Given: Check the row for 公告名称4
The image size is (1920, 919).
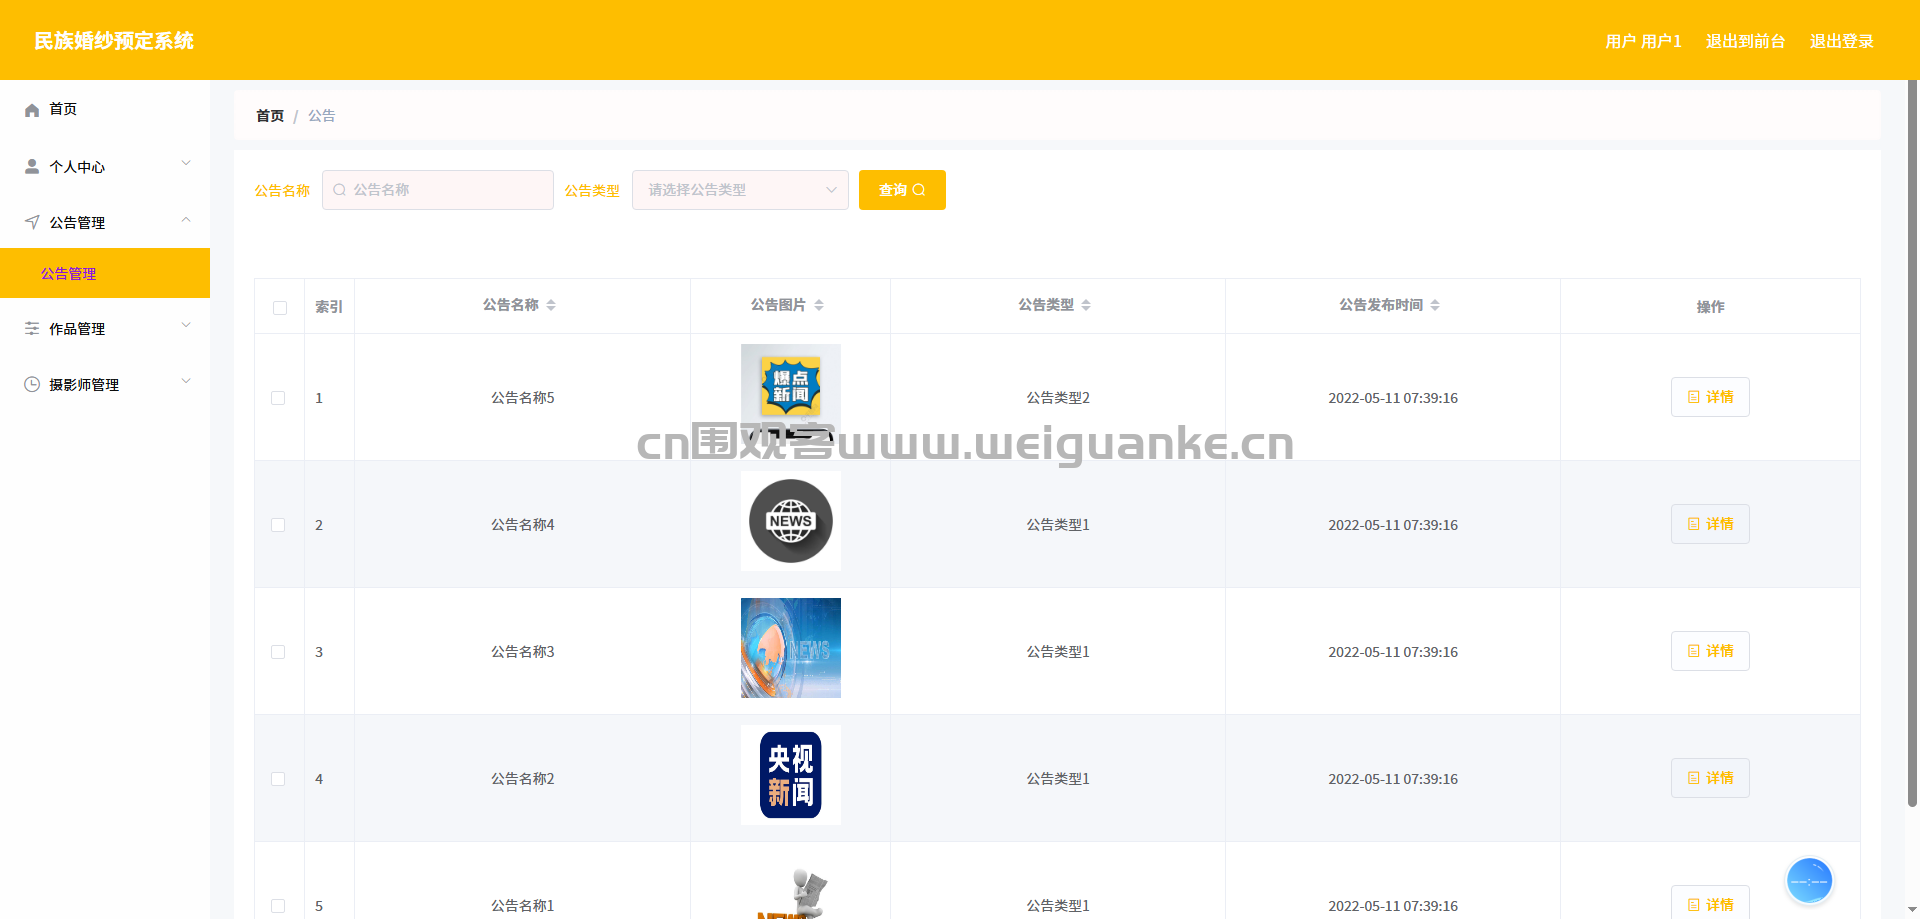Looking at the screenshot, I should point(278,525).
